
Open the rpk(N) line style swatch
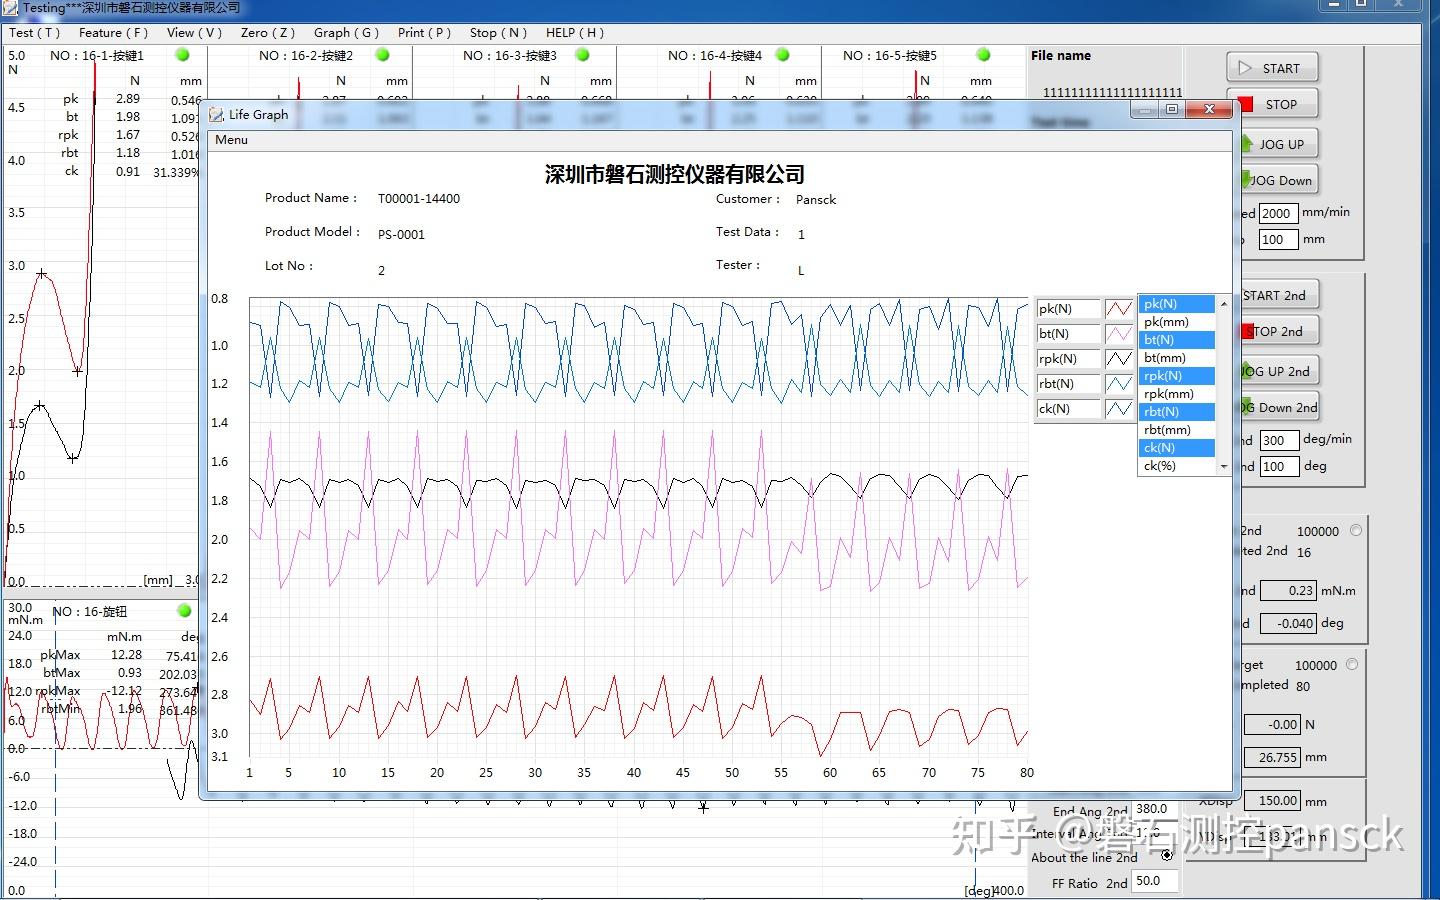coord(1119,359)
